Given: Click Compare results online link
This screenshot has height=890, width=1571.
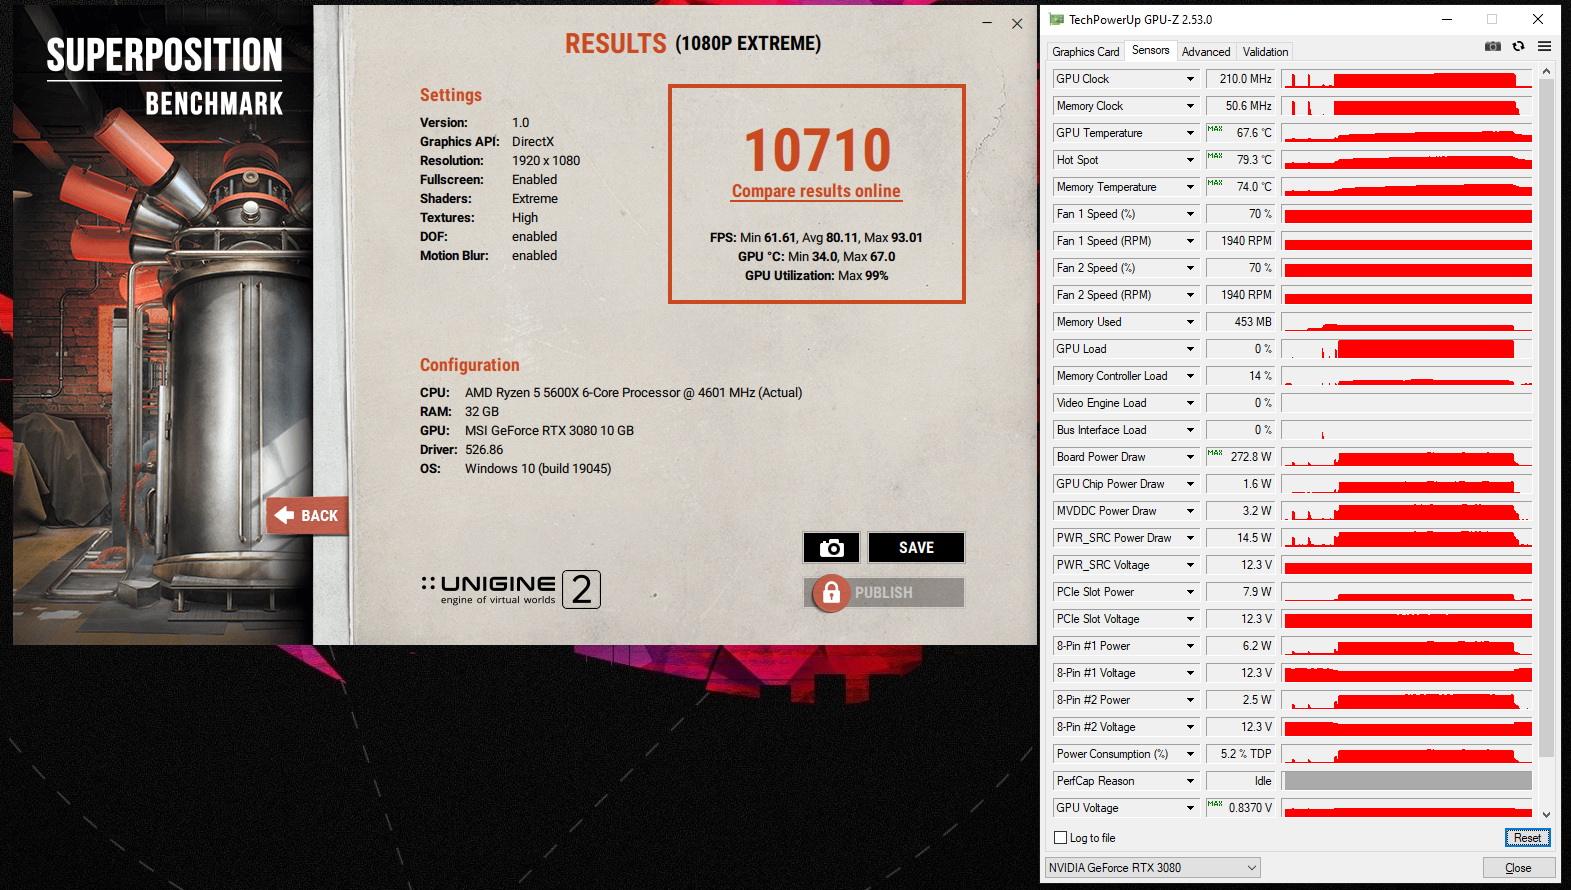Looking at the screenshot, I should (x=816, y=191).
